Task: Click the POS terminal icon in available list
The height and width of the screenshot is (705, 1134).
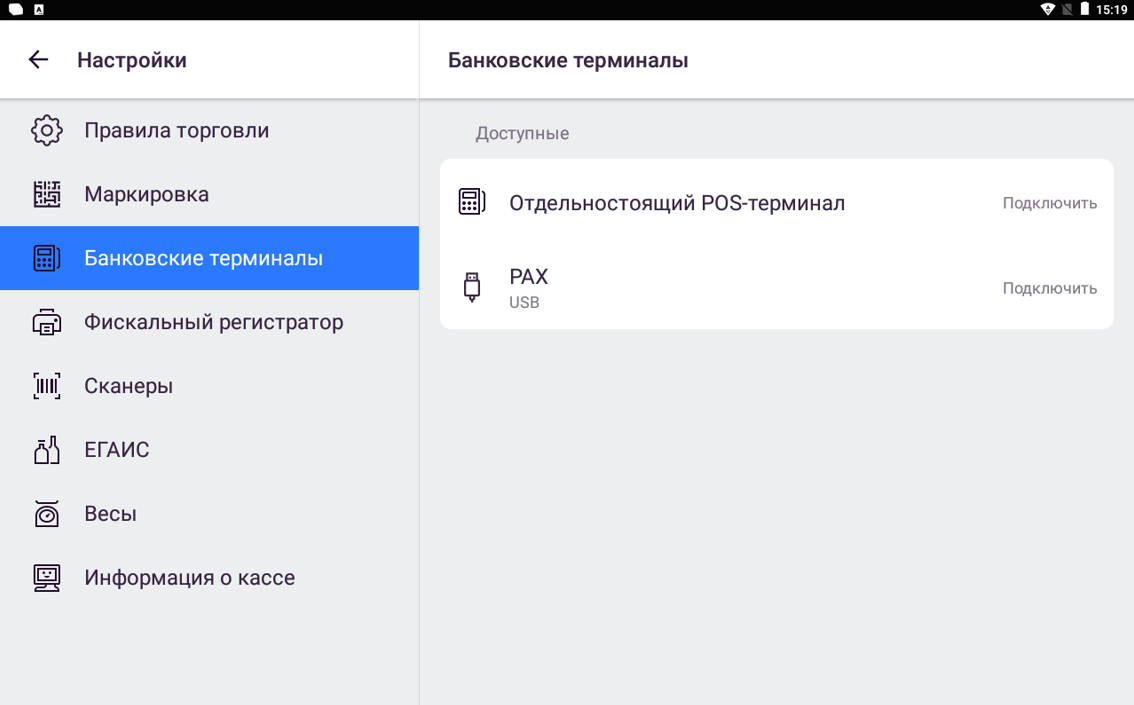Action: point(472,202)
